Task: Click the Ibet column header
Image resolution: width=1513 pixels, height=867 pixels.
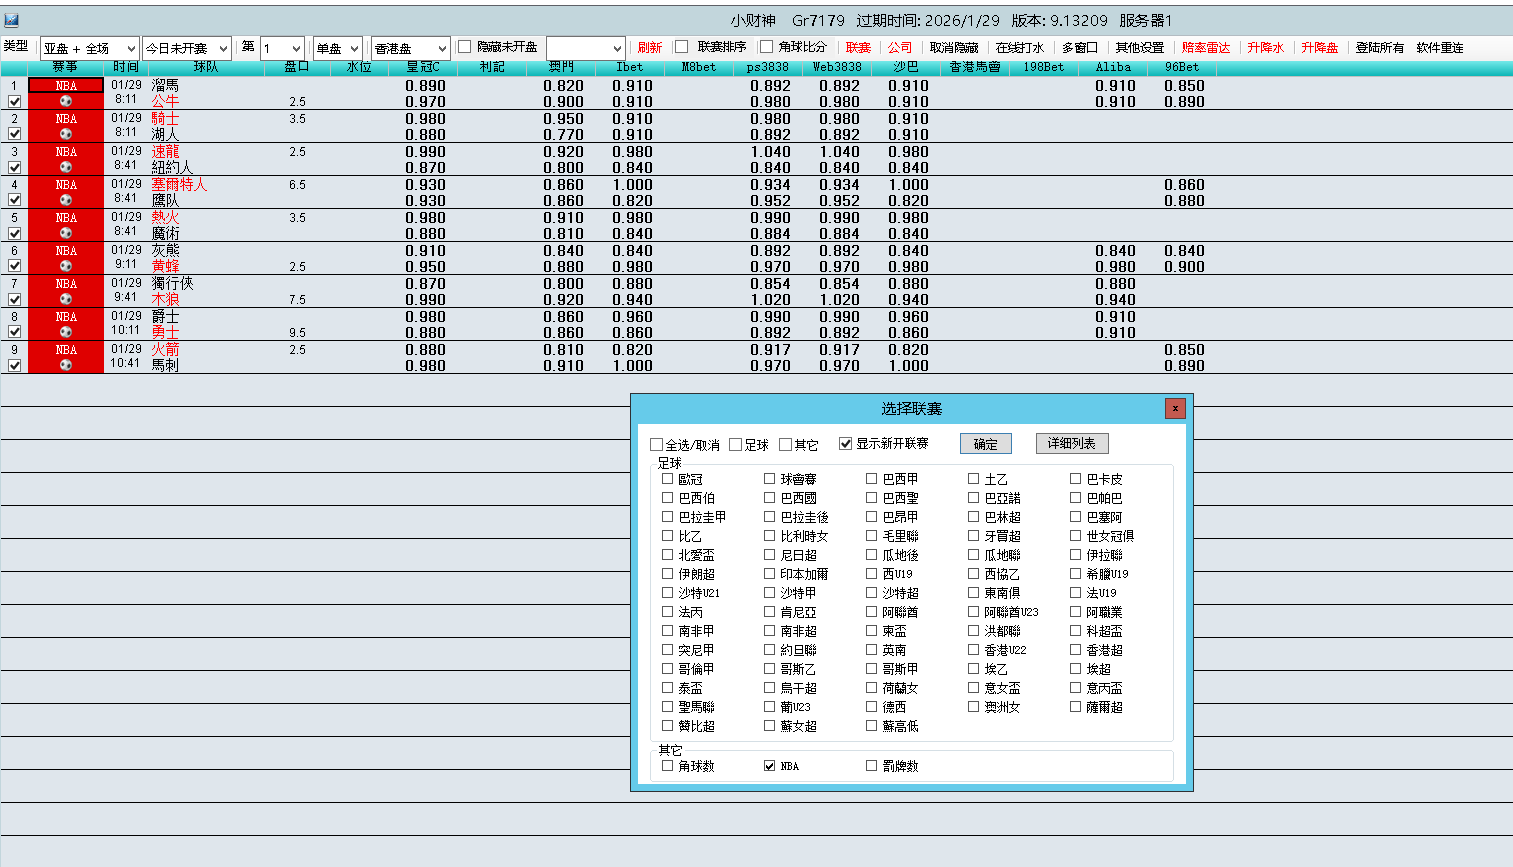Action: click(x=630, y=67)
